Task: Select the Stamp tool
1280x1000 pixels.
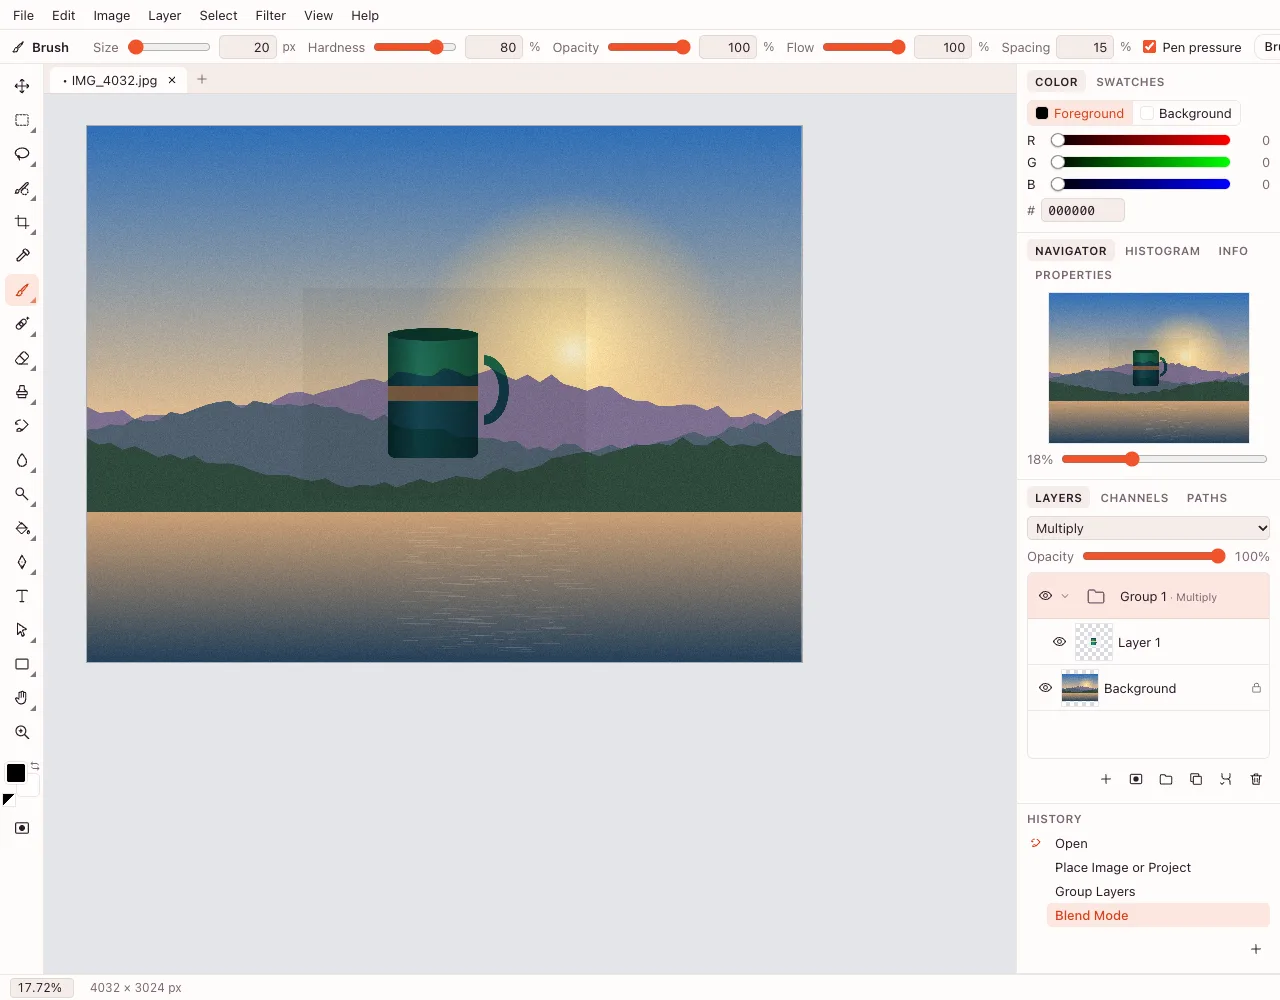Action: pyautogui.click(x=22, y=392)
